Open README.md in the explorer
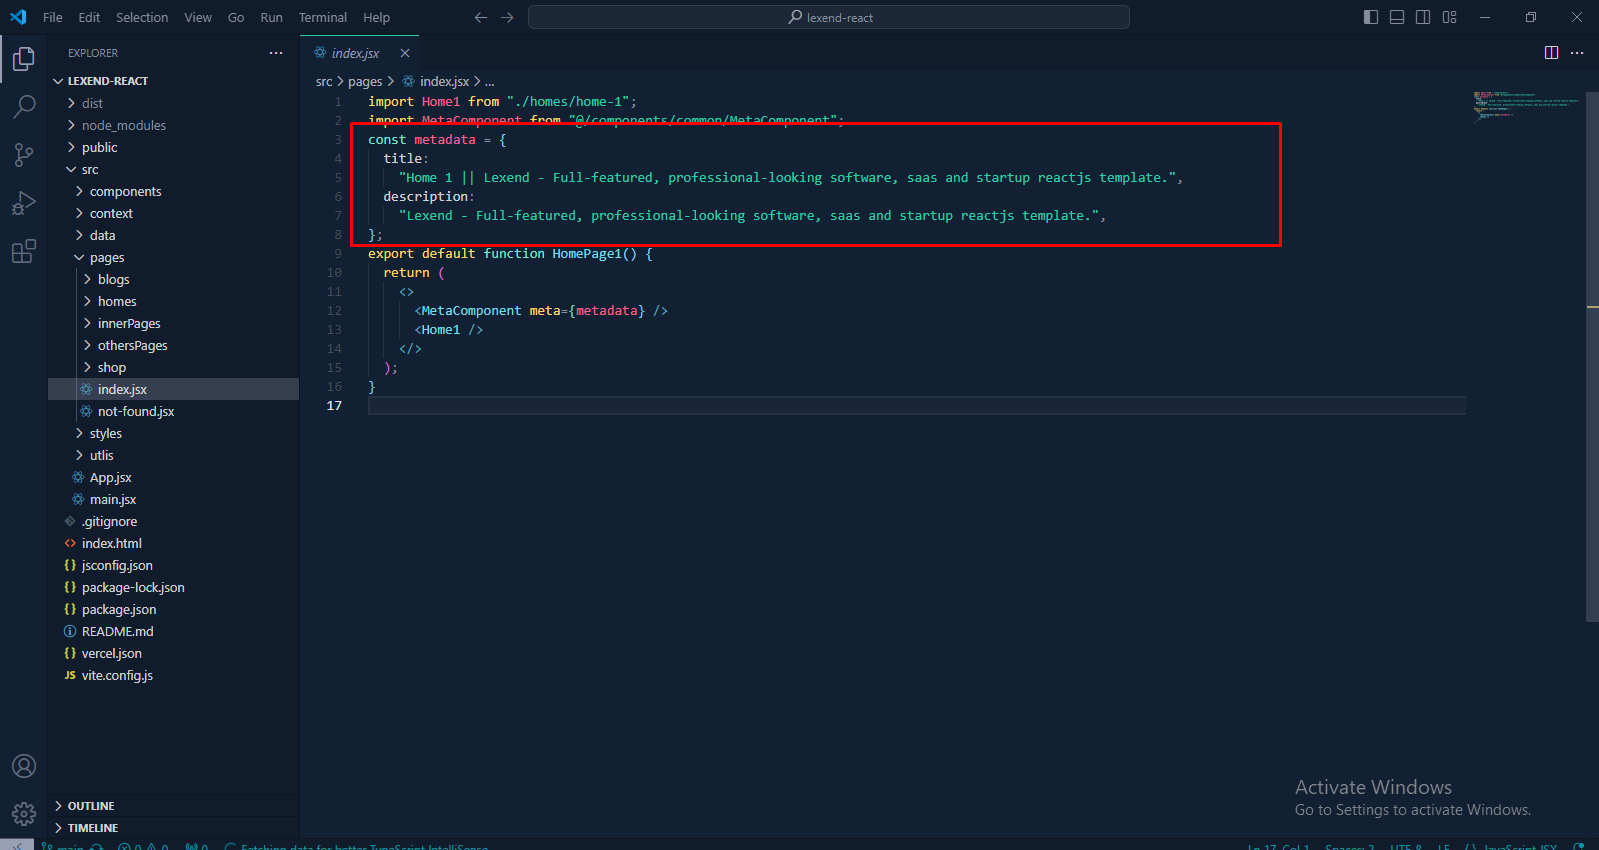This screenshot has height=850, width=1599. pyautogui.click(x=173, y=631)
